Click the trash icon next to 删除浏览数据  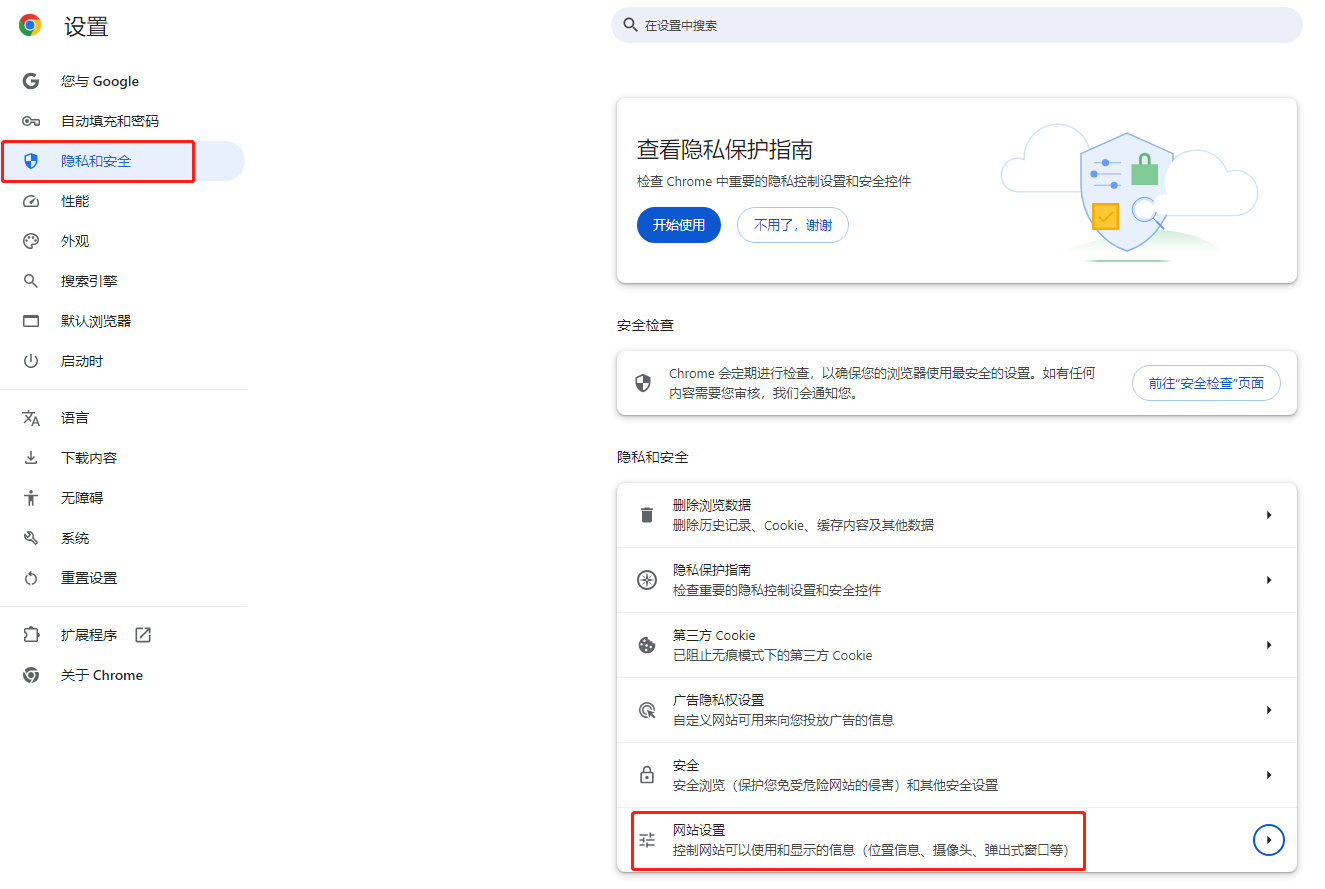(x=646, y=514)
